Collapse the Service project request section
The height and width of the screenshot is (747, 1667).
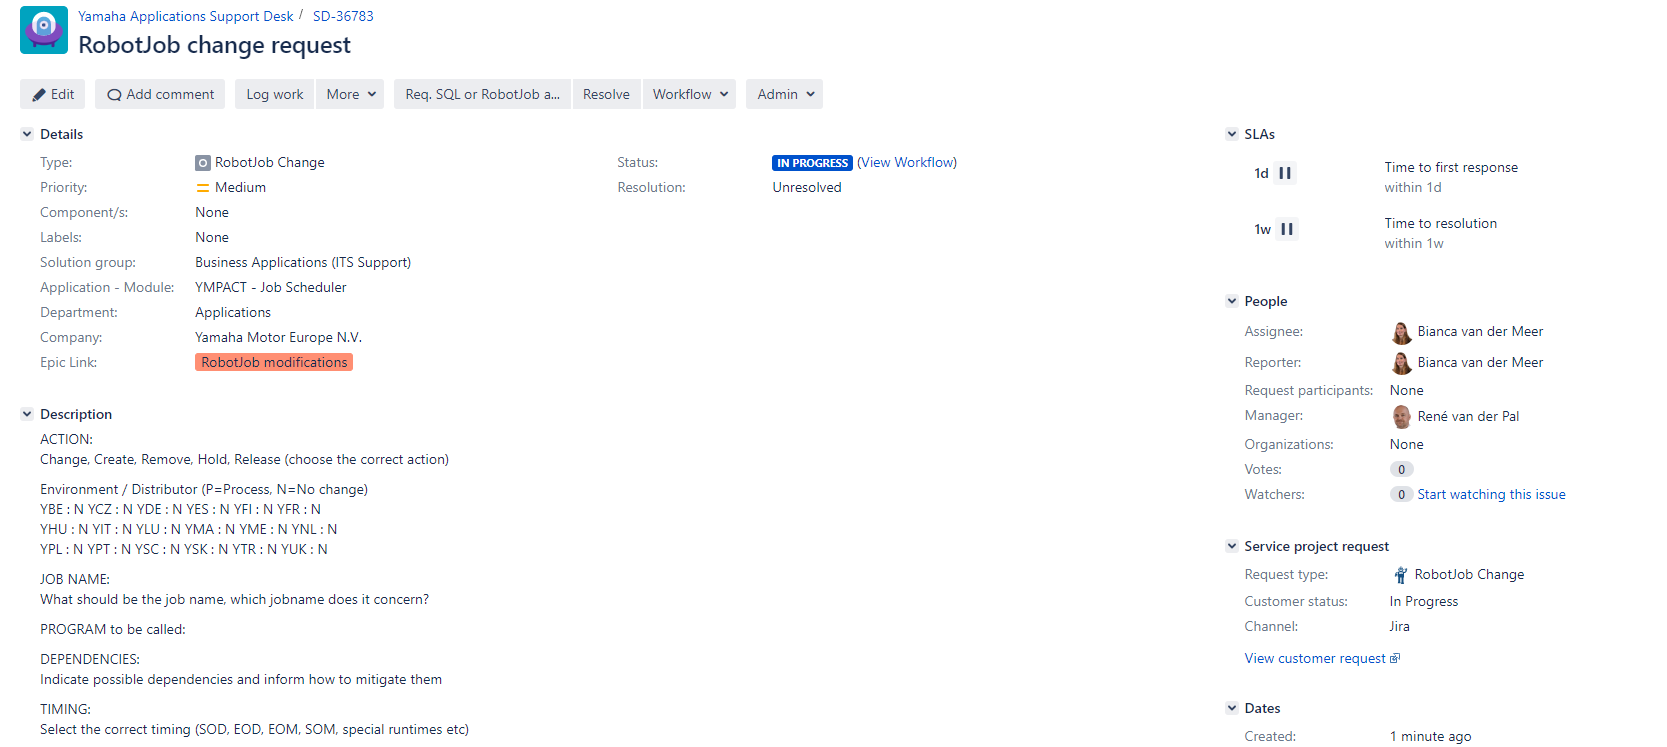[x=1232, y=546]
